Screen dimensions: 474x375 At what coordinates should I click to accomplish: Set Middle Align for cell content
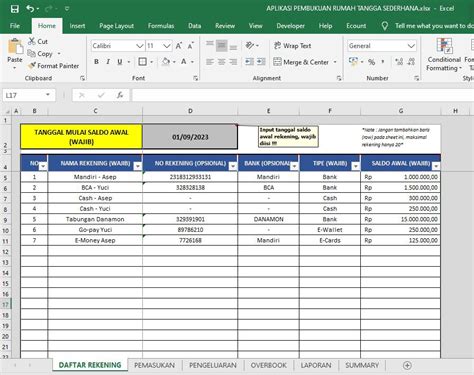[x=221, y=45]
